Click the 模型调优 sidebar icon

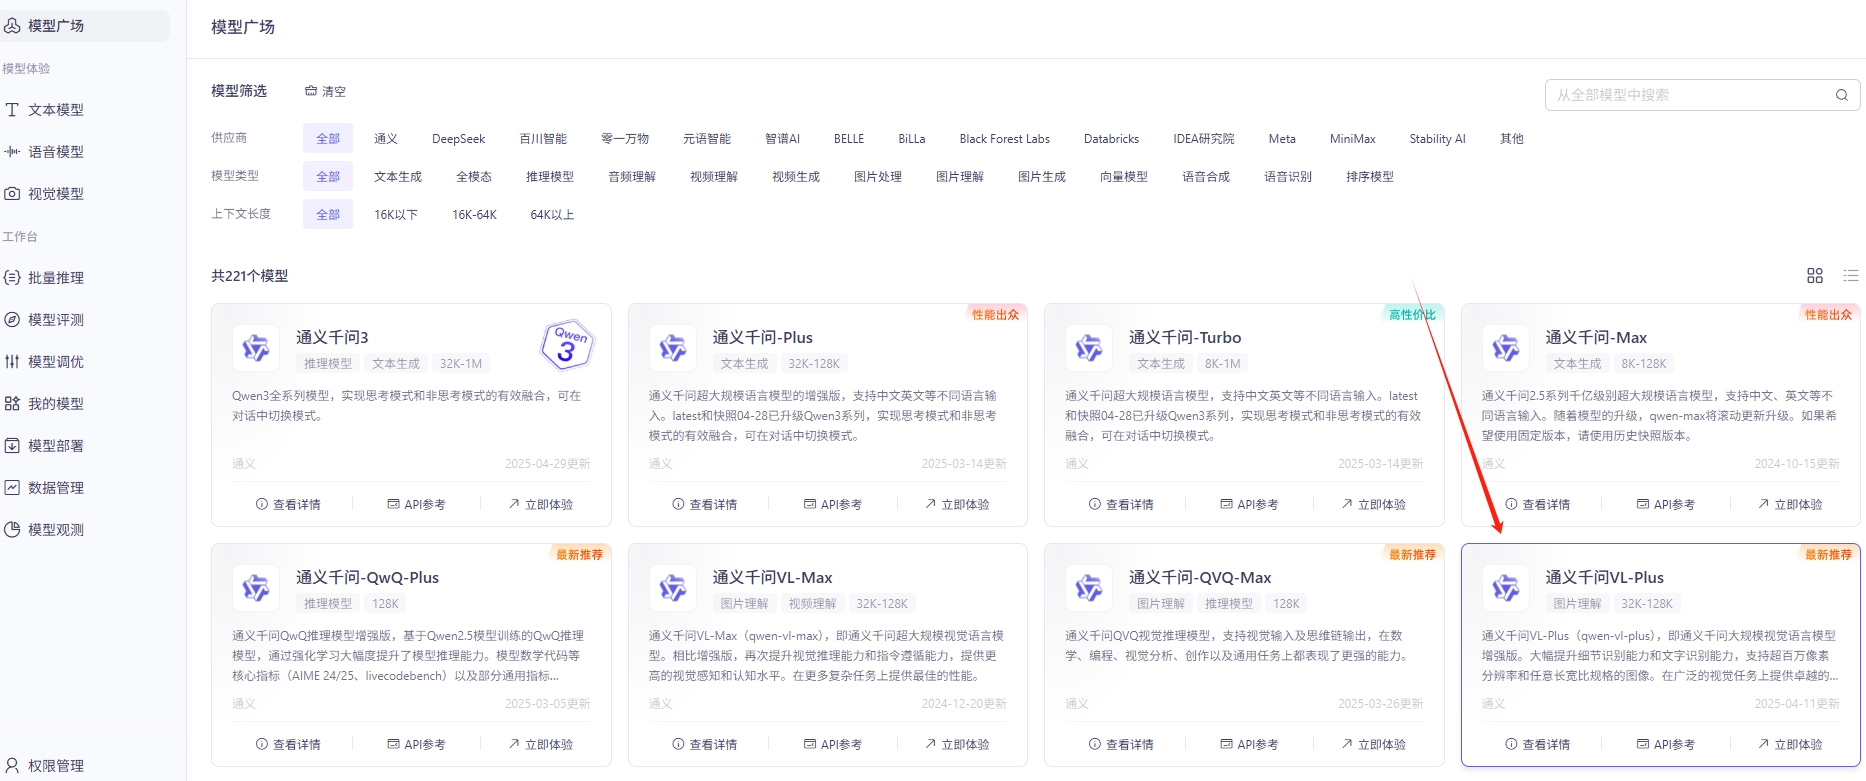click(x=12, y=362)
